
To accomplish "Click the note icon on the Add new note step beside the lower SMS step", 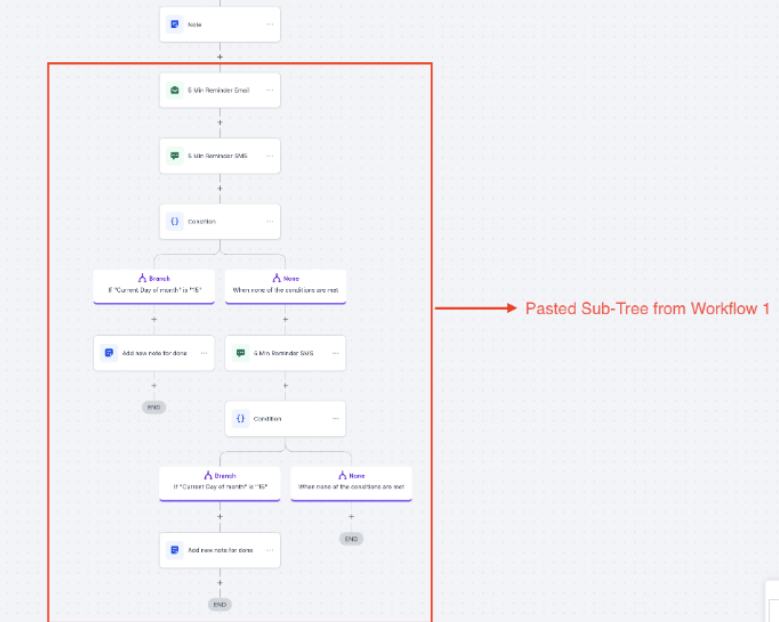I will [x=109, y=353].
